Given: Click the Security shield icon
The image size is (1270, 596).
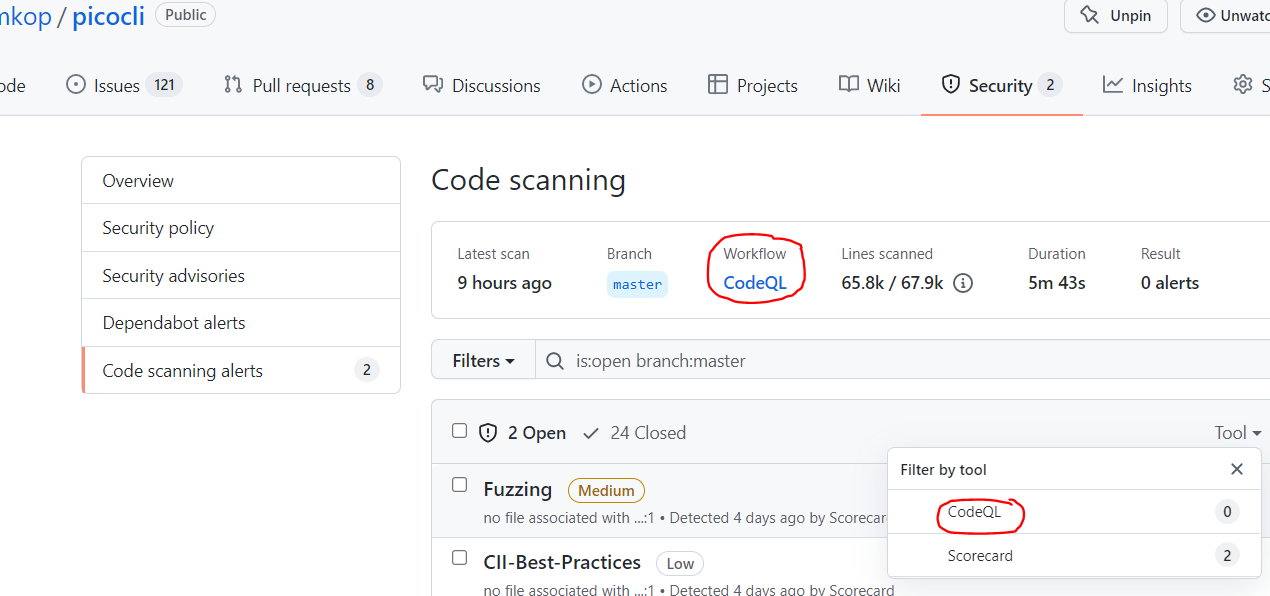Looking at the screenshot, I should tap(950, 85).
